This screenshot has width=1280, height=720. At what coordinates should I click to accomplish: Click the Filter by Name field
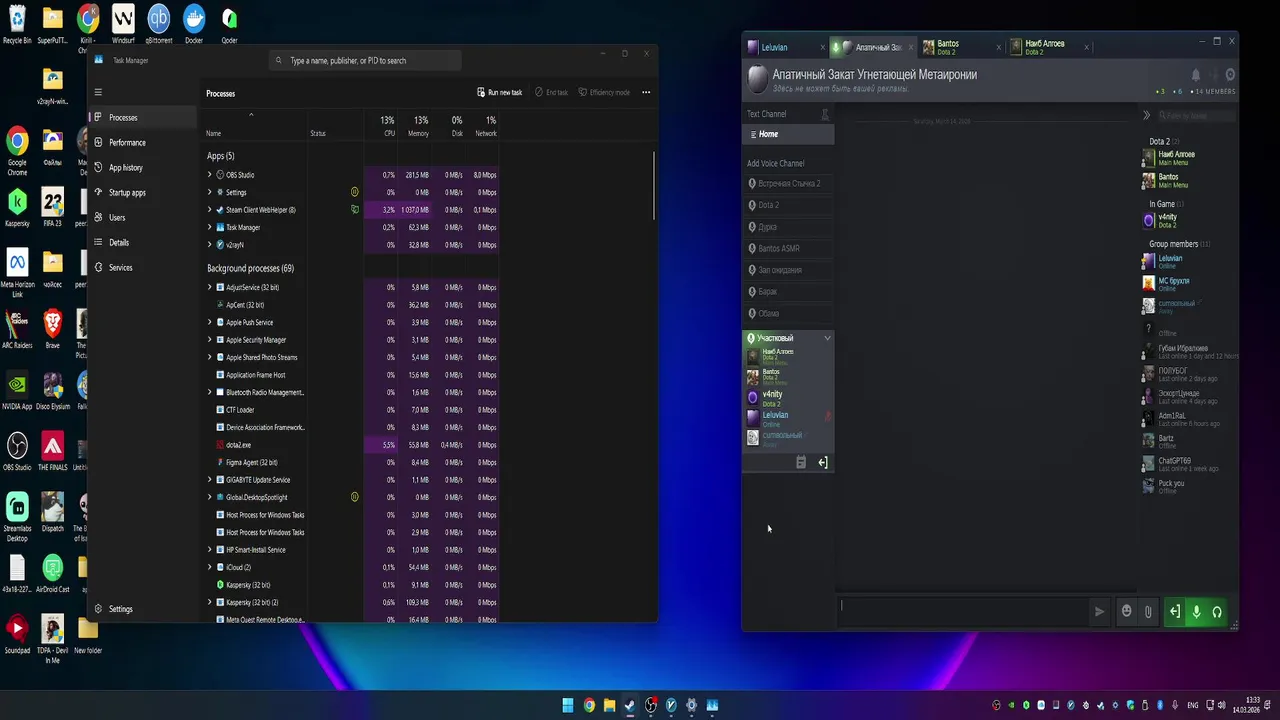tap(1195, 115)
